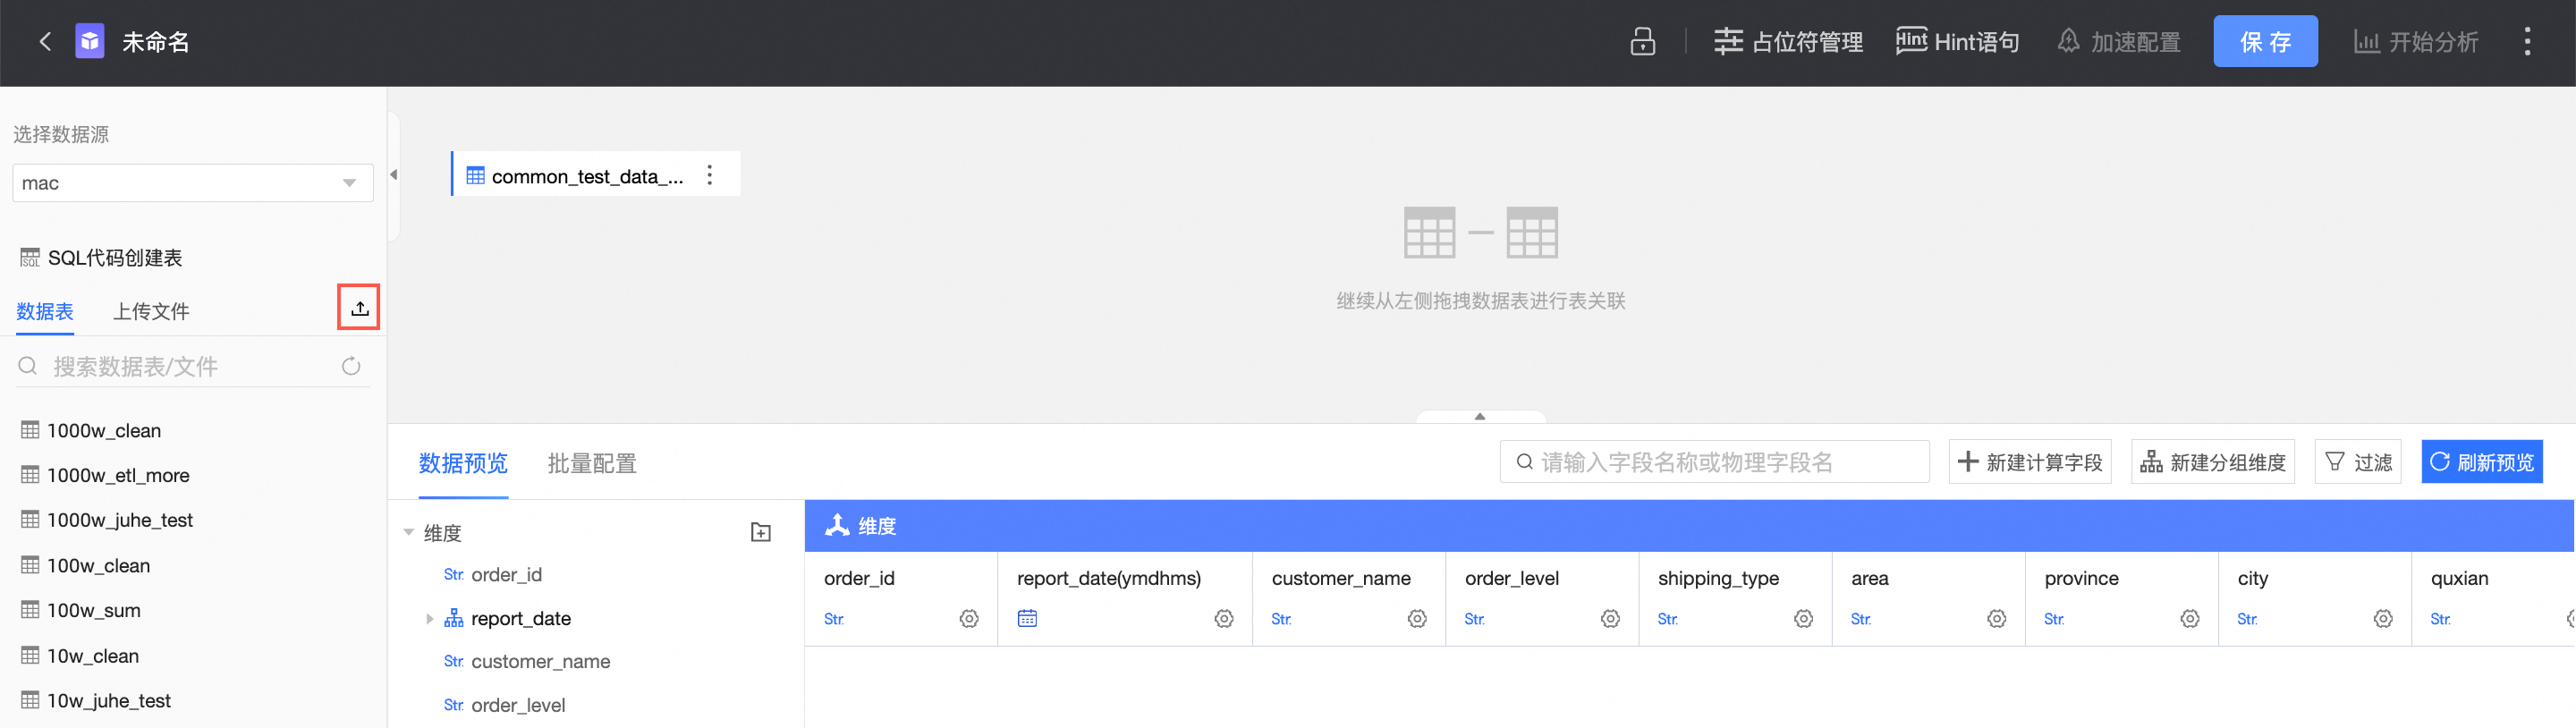Select customer_name in the dimension tree
Image resolution: width=2576 pixels, height=728 pixels.
click(540, 662)
